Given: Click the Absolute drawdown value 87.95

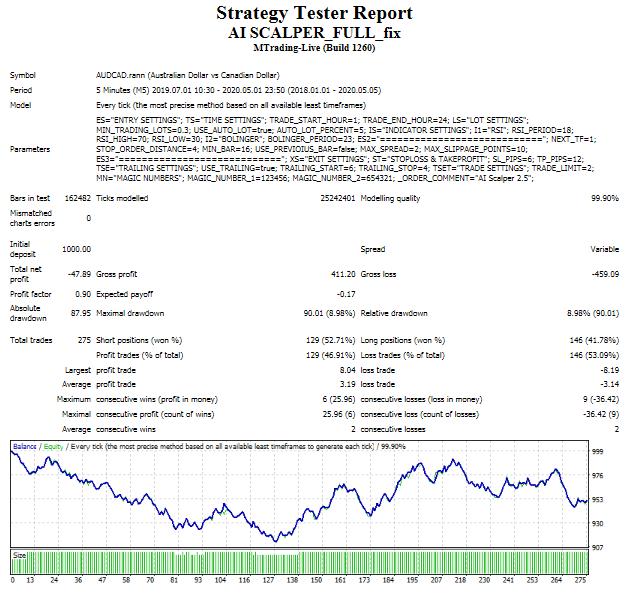Looking at the screenshot, I should [x=81, y=313].
